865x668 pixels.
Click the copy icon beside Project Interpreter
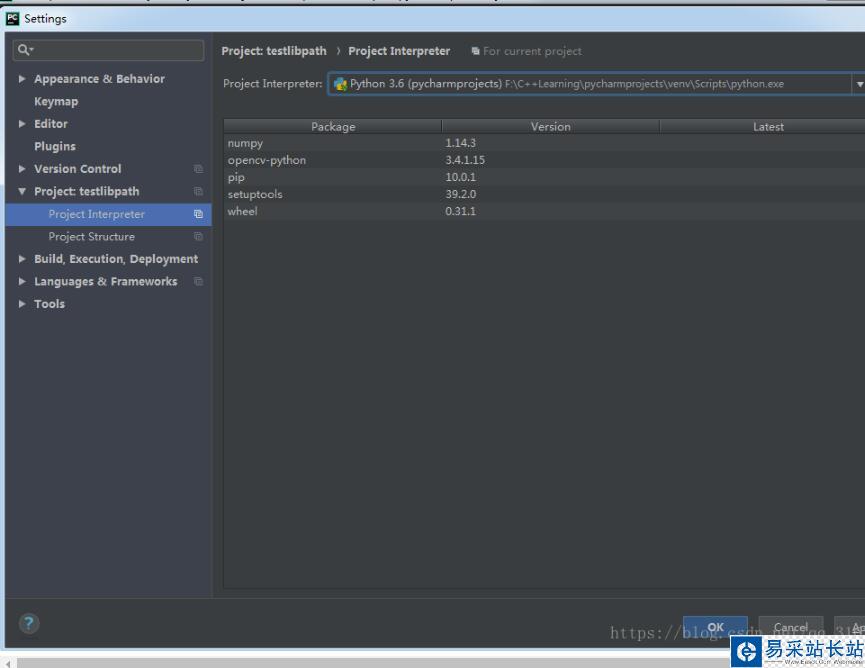click(198, 214)
